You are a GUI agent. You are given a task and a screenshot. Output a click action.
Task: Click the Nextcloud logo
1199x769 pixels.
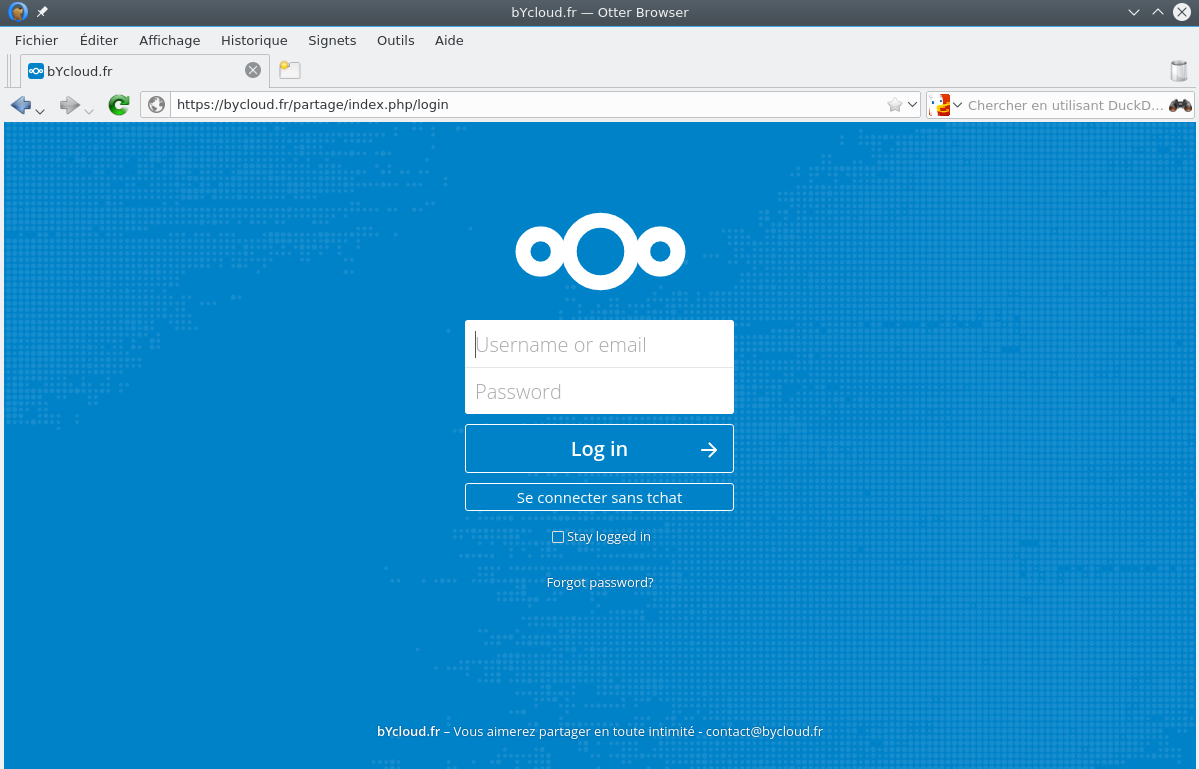point(600,251)
